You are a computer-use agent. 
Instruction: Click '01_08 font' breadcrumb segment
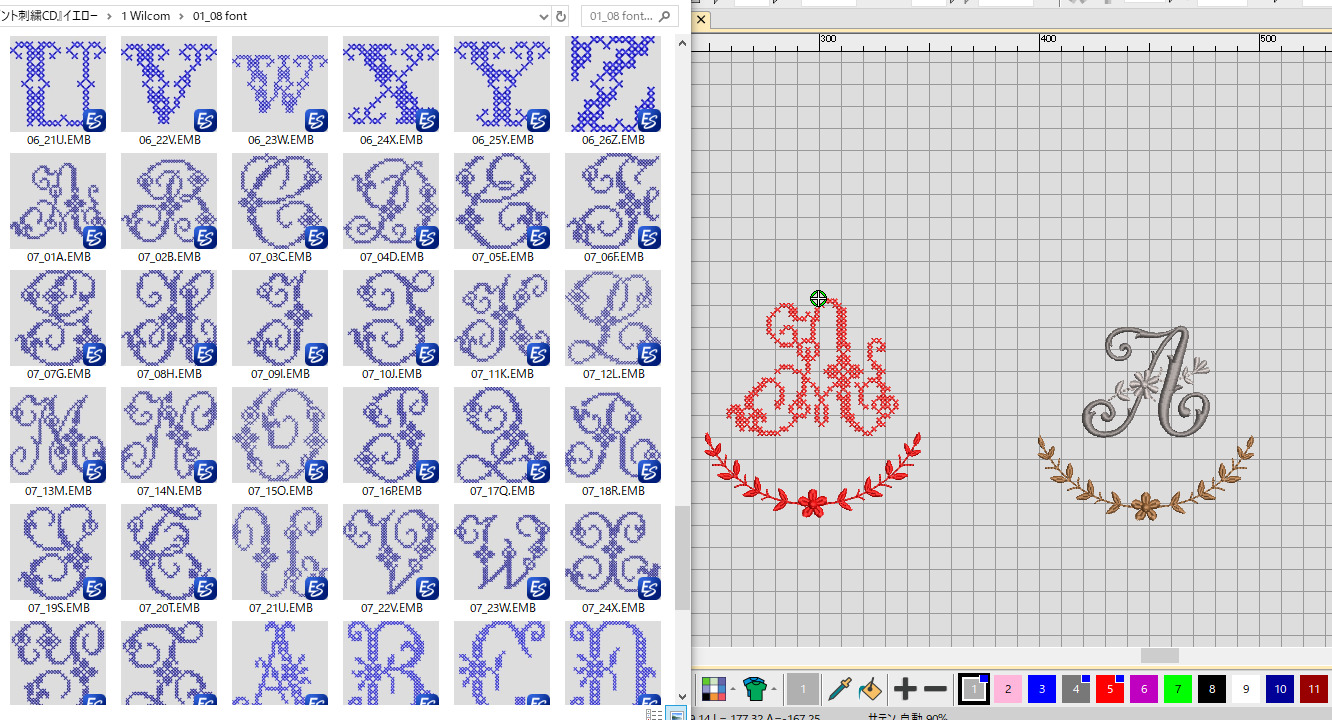pos(220,16)
